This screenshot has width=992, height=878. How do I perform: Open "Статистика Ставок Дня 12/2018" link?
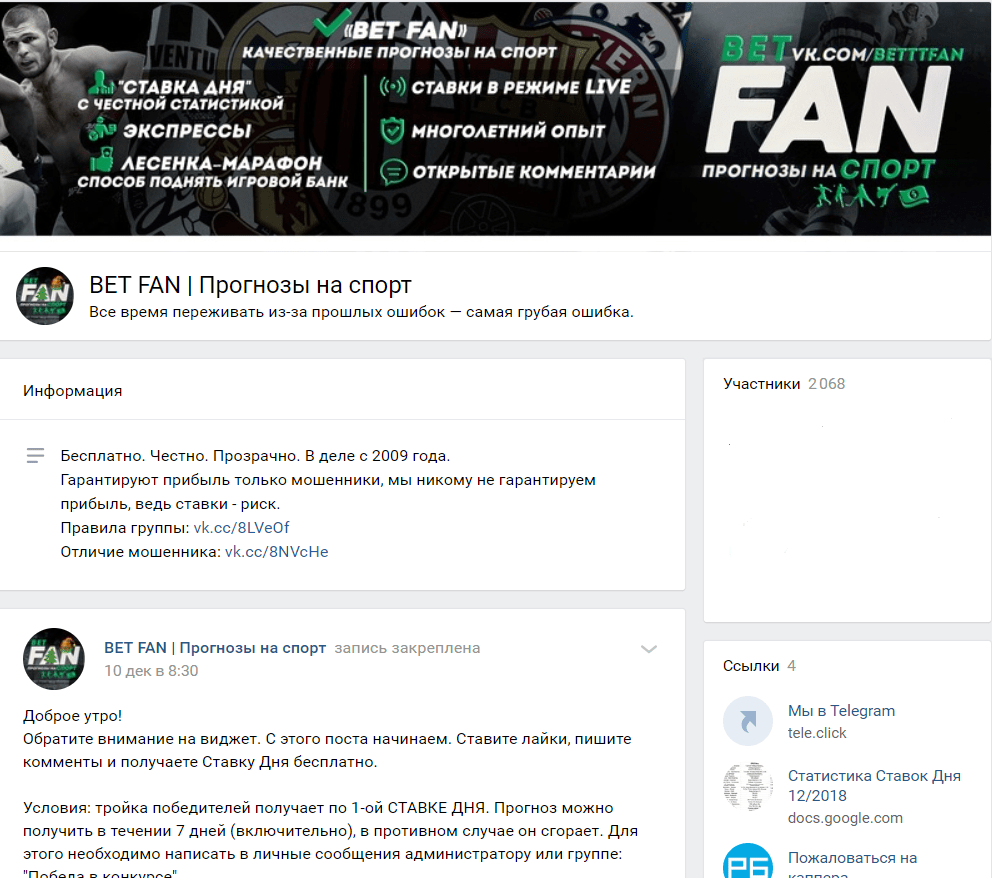tap(874, 786)
